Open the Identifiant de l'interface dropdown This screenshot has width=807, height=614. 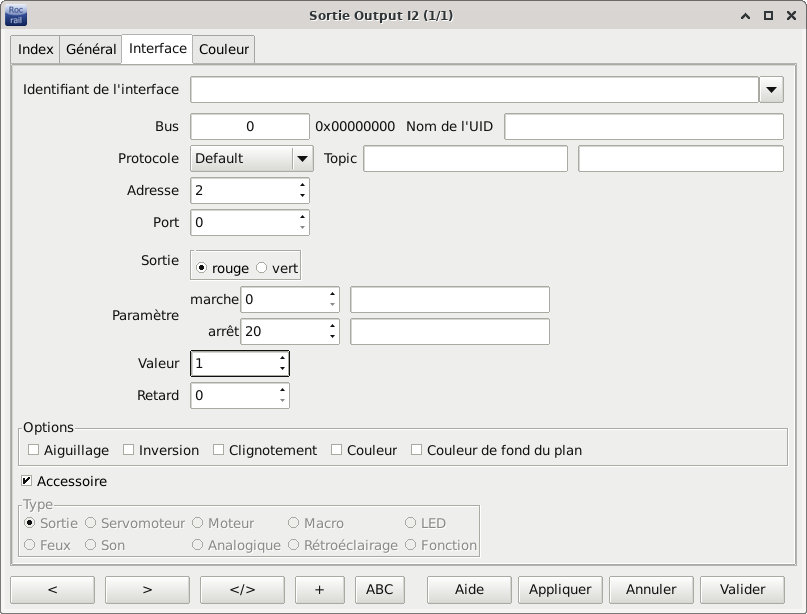(x=771, y=90)
